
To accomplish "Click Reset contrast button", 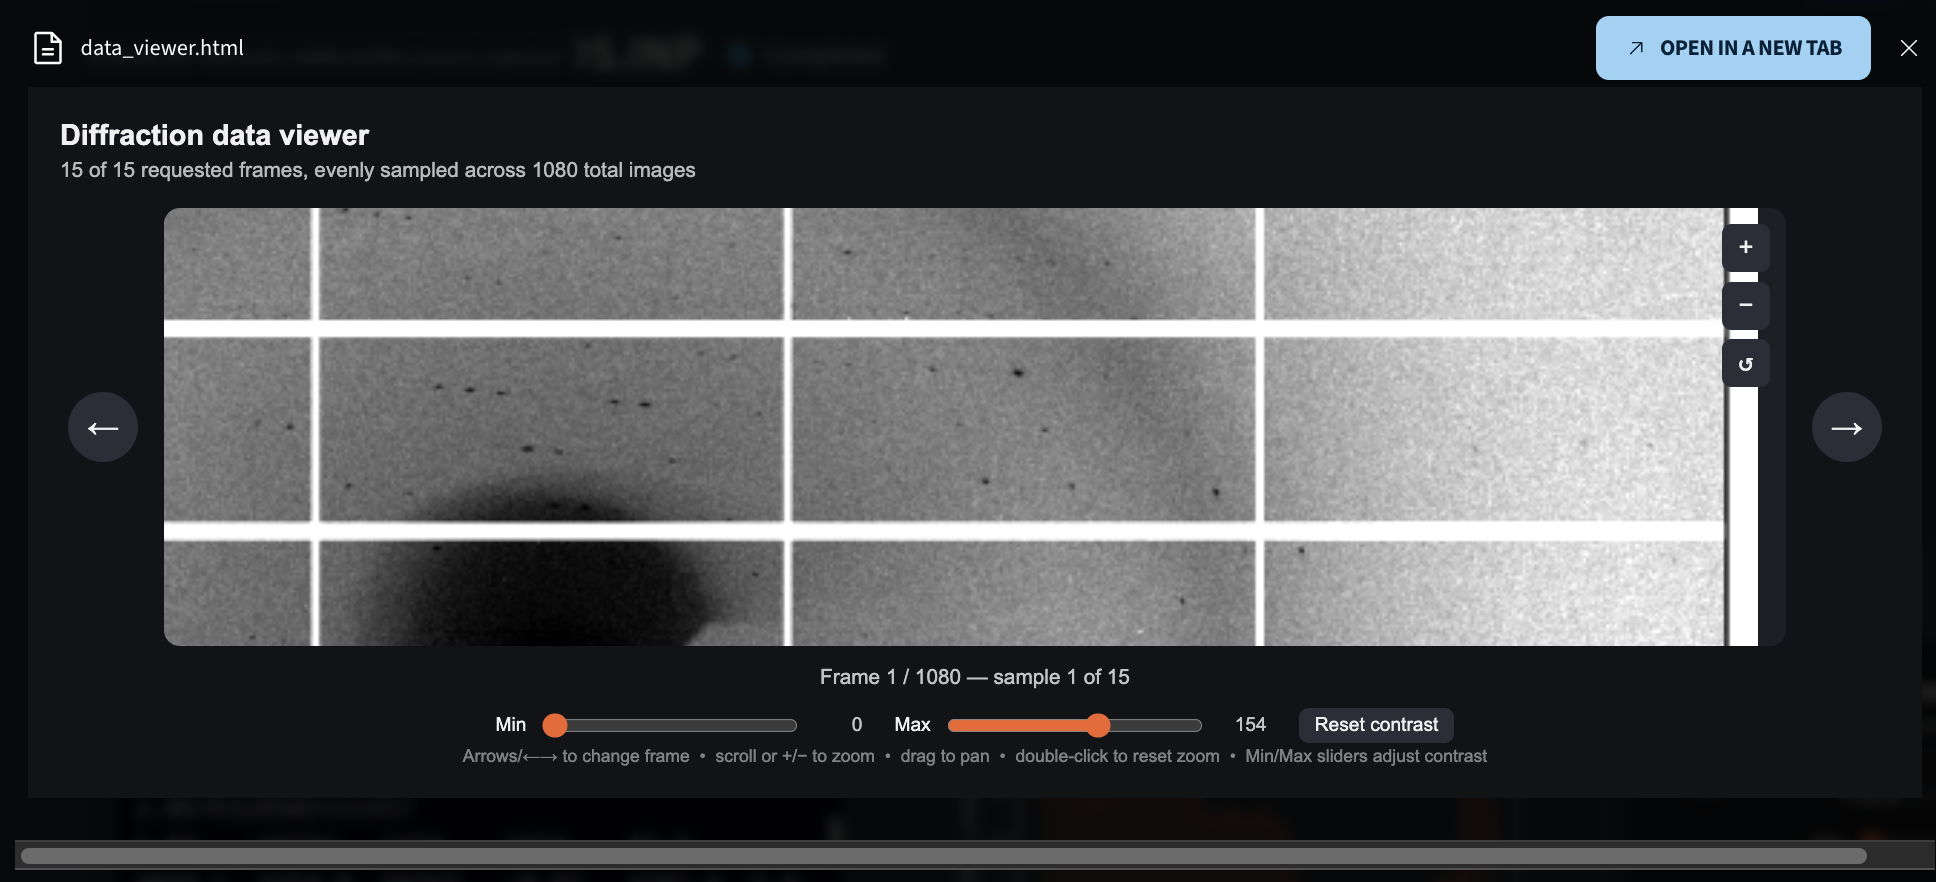I will tap(1376, 725).
